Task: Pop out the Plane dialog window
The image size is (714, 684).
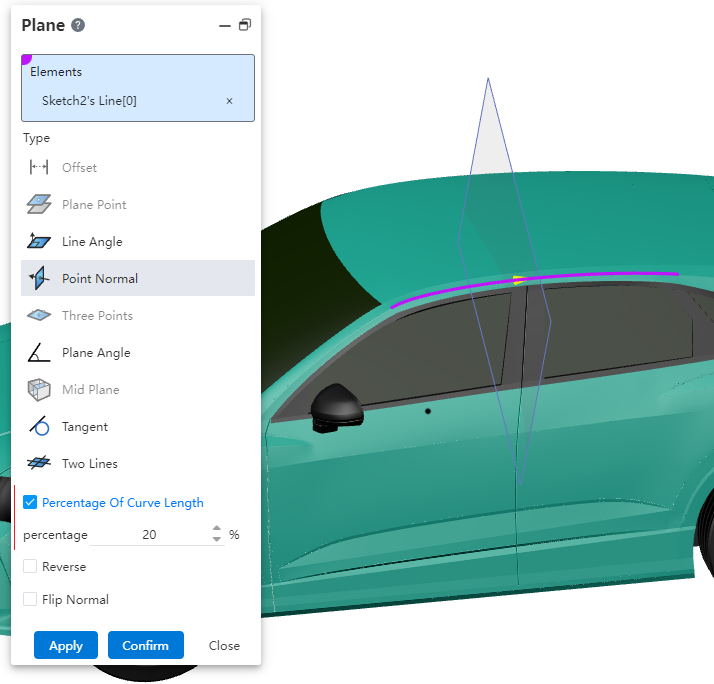Action: point(245,25)
